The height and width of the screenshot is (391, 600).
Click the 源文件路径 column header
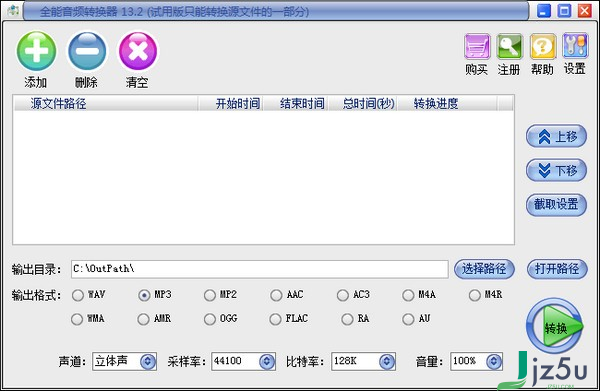[x=106, y=104]
